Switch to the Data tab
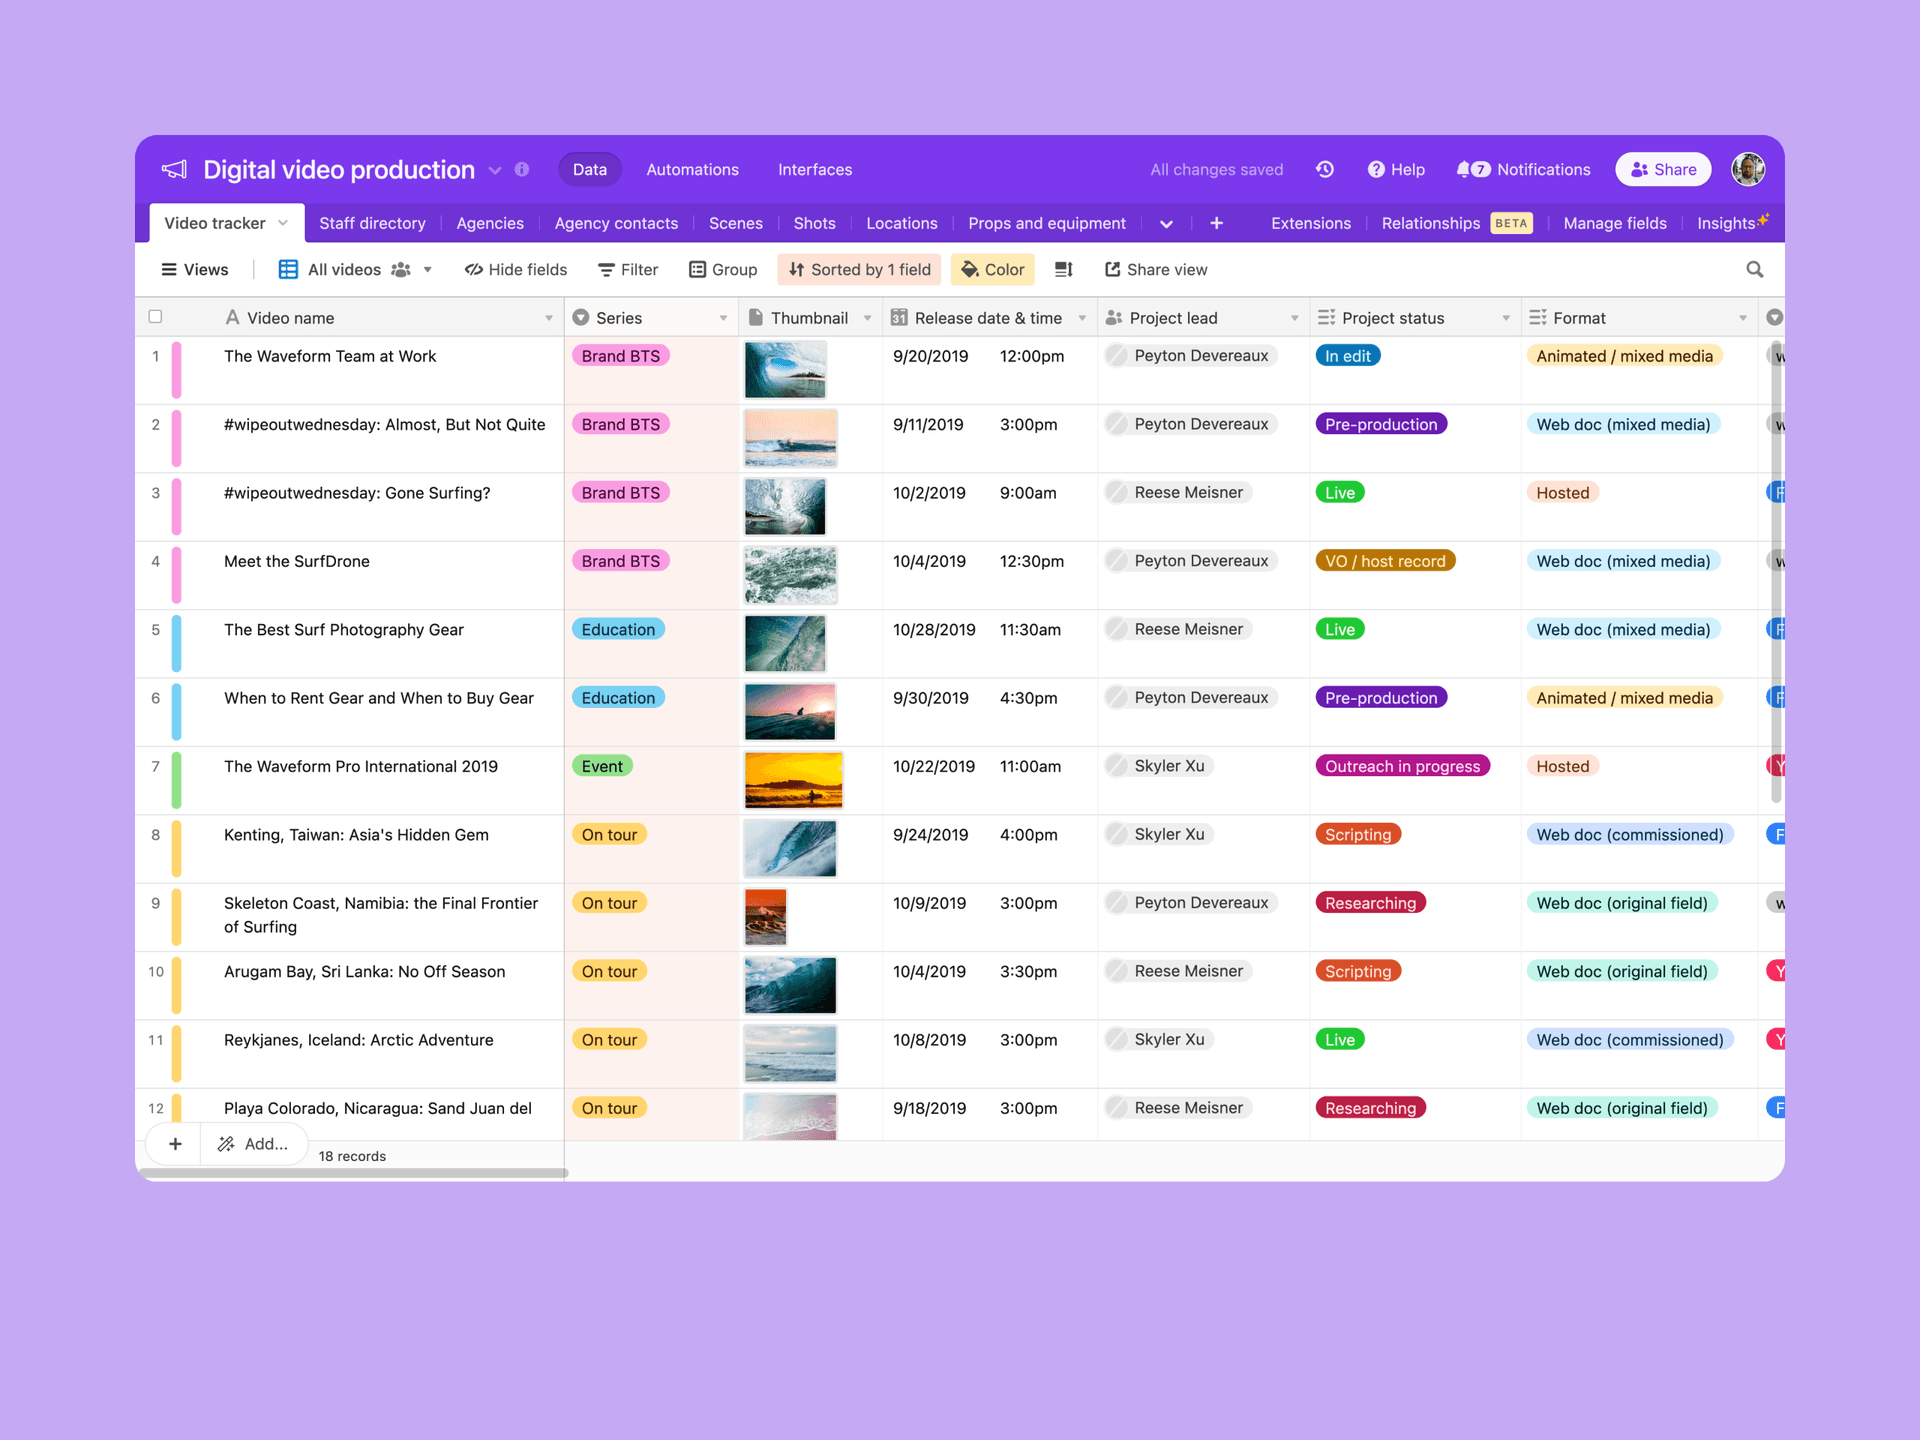The image size is (1920, 1440). click(589, 169)
